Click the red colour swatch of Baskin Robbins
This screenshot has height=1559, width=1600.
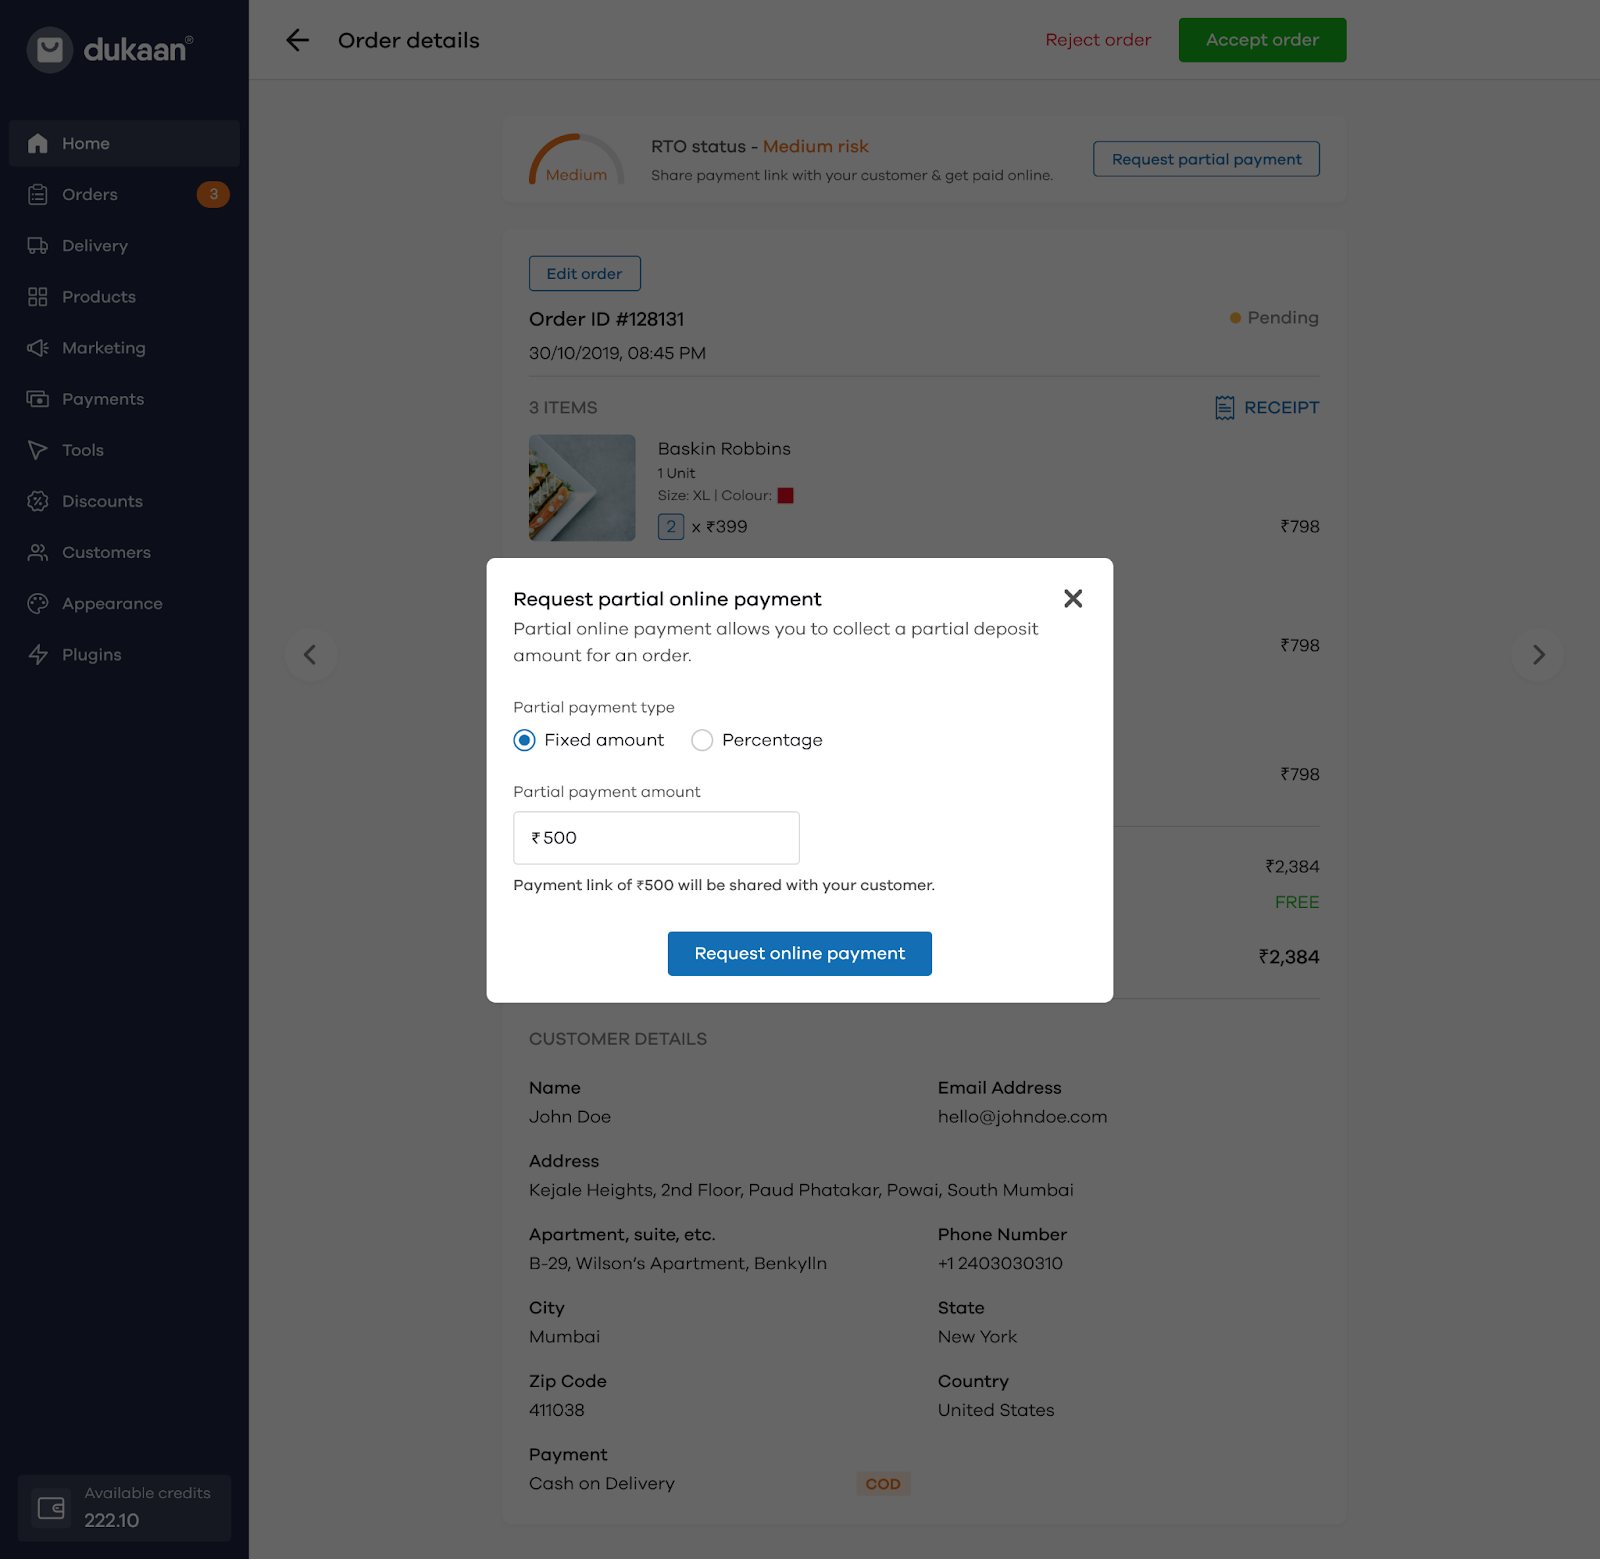click(x=786, y=495)
